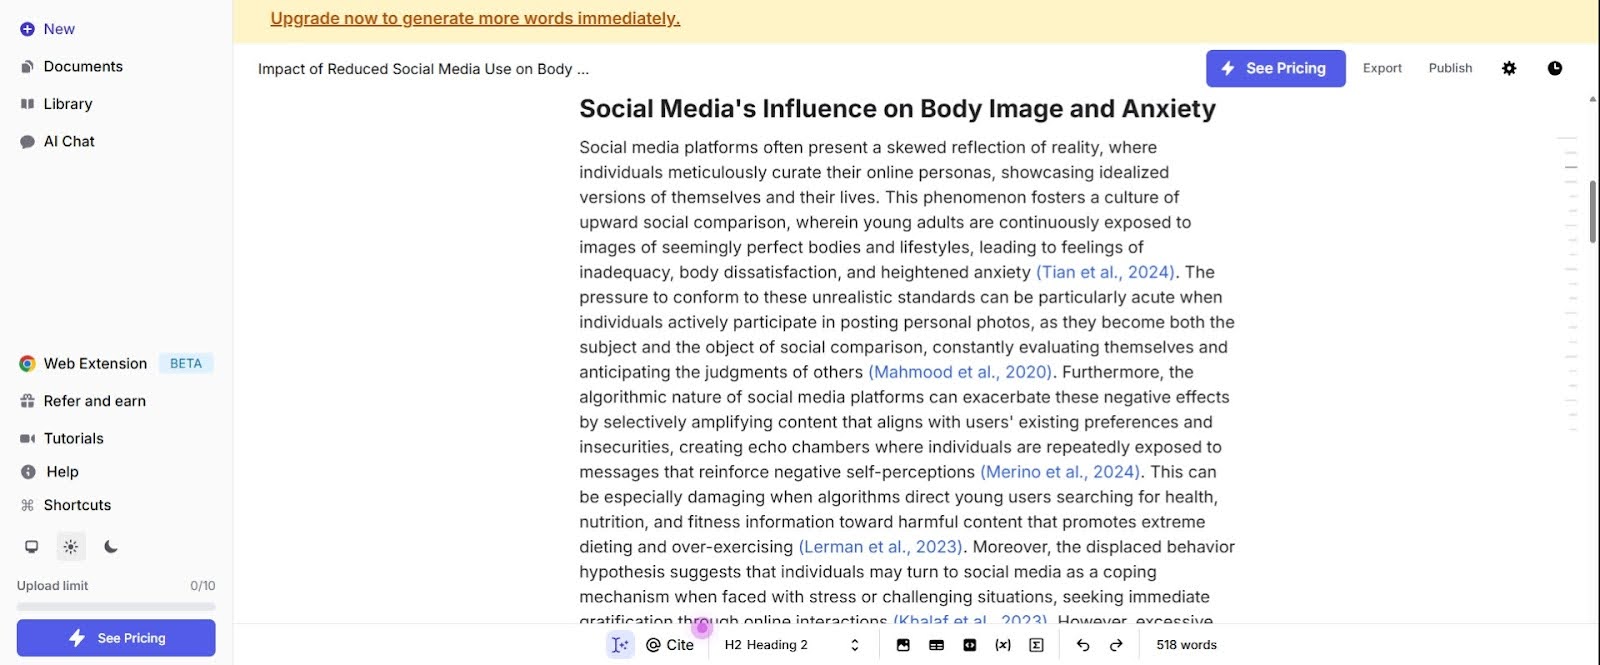Insert an image from the bottom toolbar
This screenshot has height=665, width=1600.
pos(903,645)
